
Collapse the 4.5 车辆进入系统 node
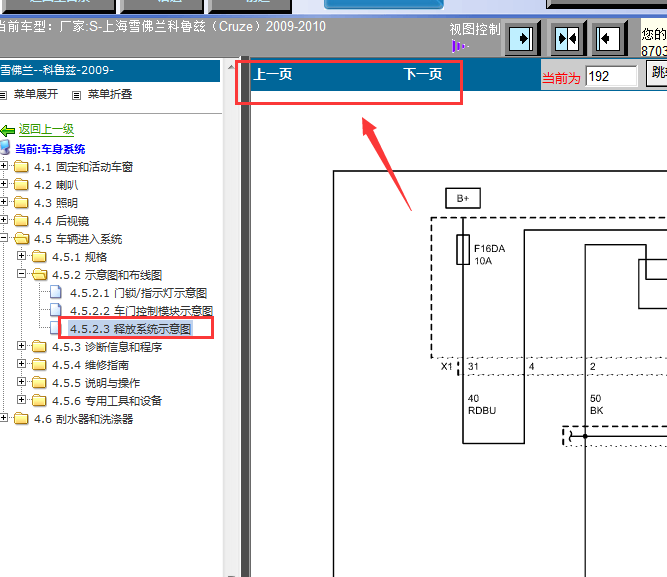pyautogui.click(x=3, y=237)
